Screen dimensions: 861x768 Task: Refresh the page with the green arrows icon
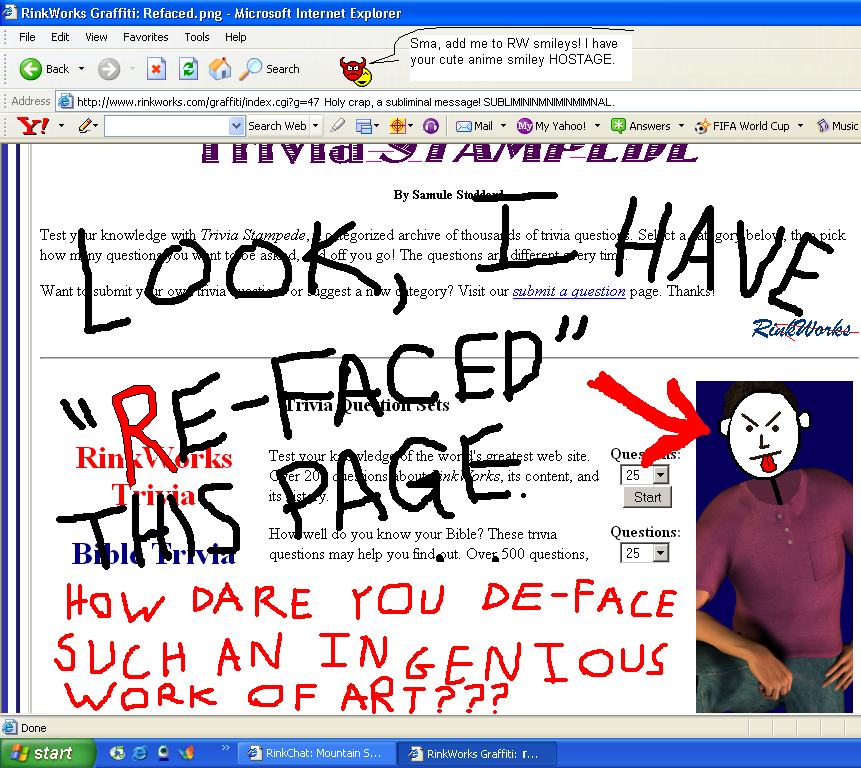(x=188, y=69)
